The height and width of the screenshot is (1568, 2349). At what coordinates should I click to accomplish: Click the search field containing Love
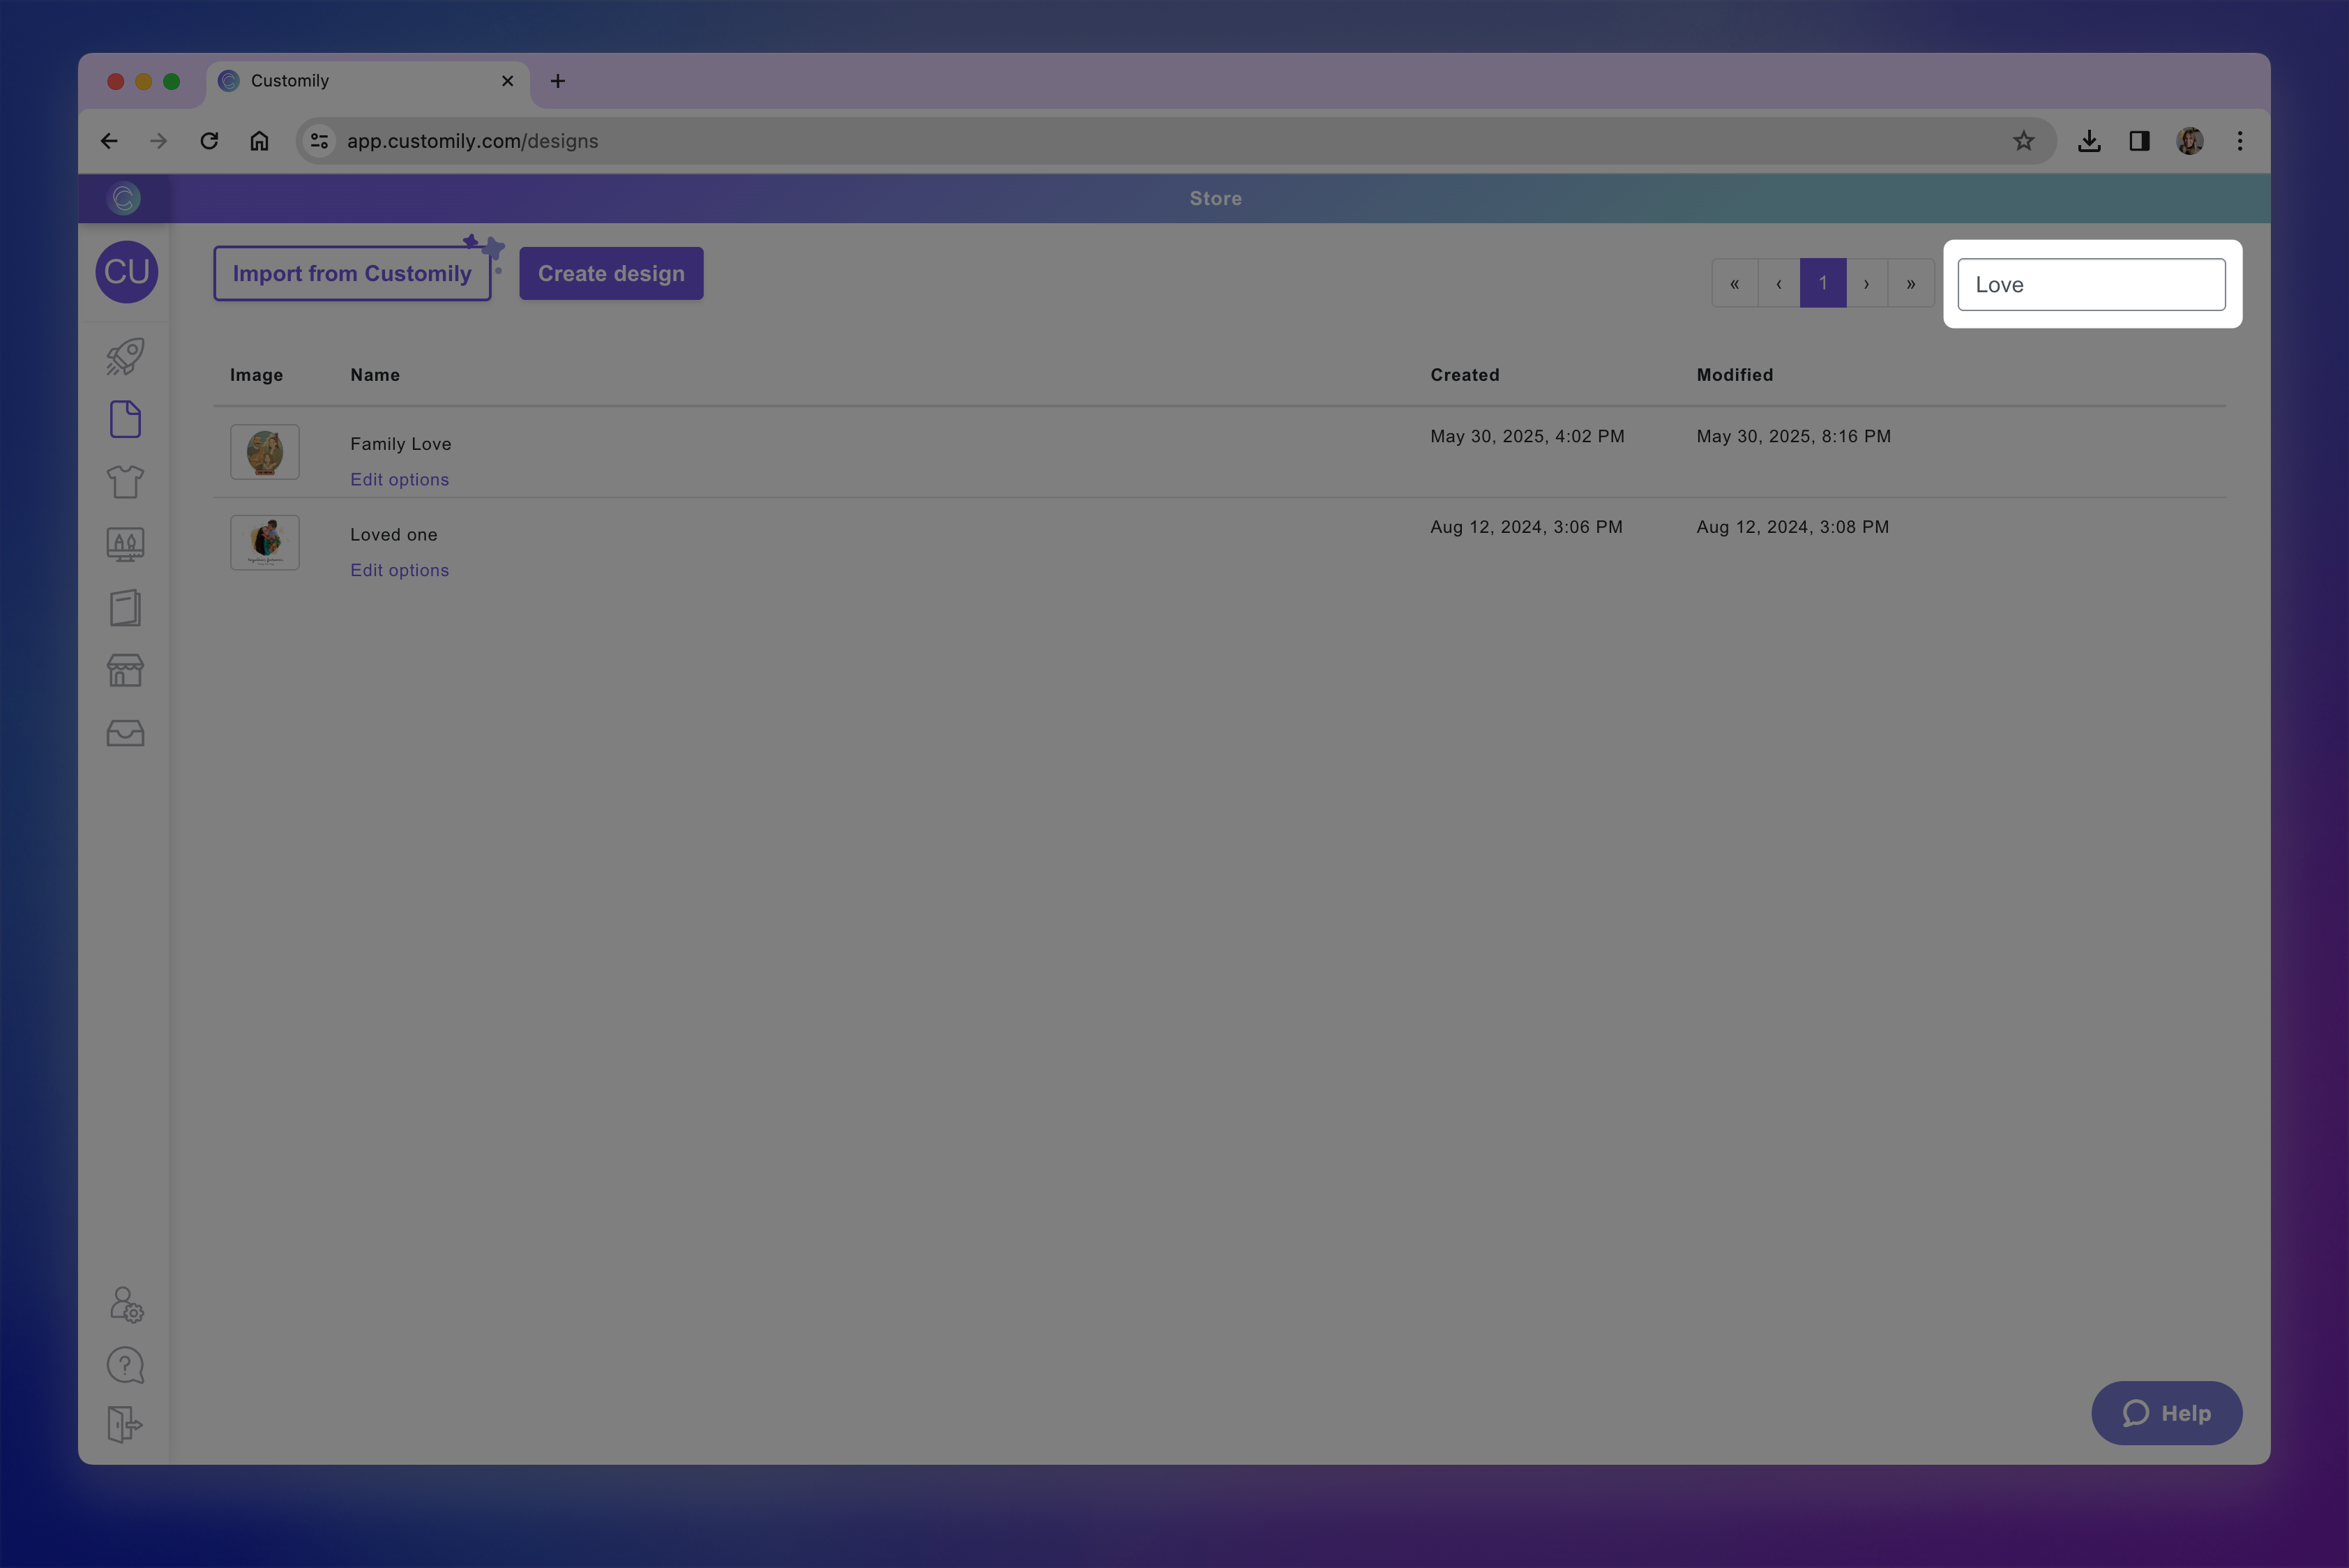point(2091,285)
